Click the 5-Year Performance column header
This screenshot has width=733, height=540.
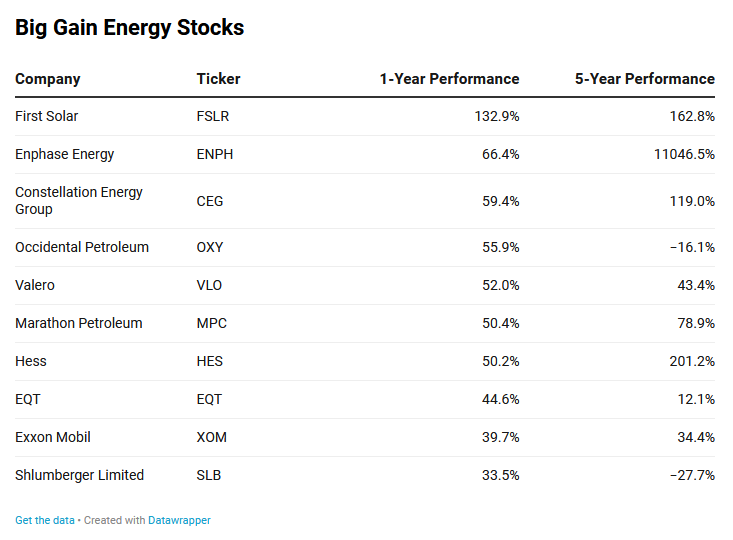pos(644,79)
